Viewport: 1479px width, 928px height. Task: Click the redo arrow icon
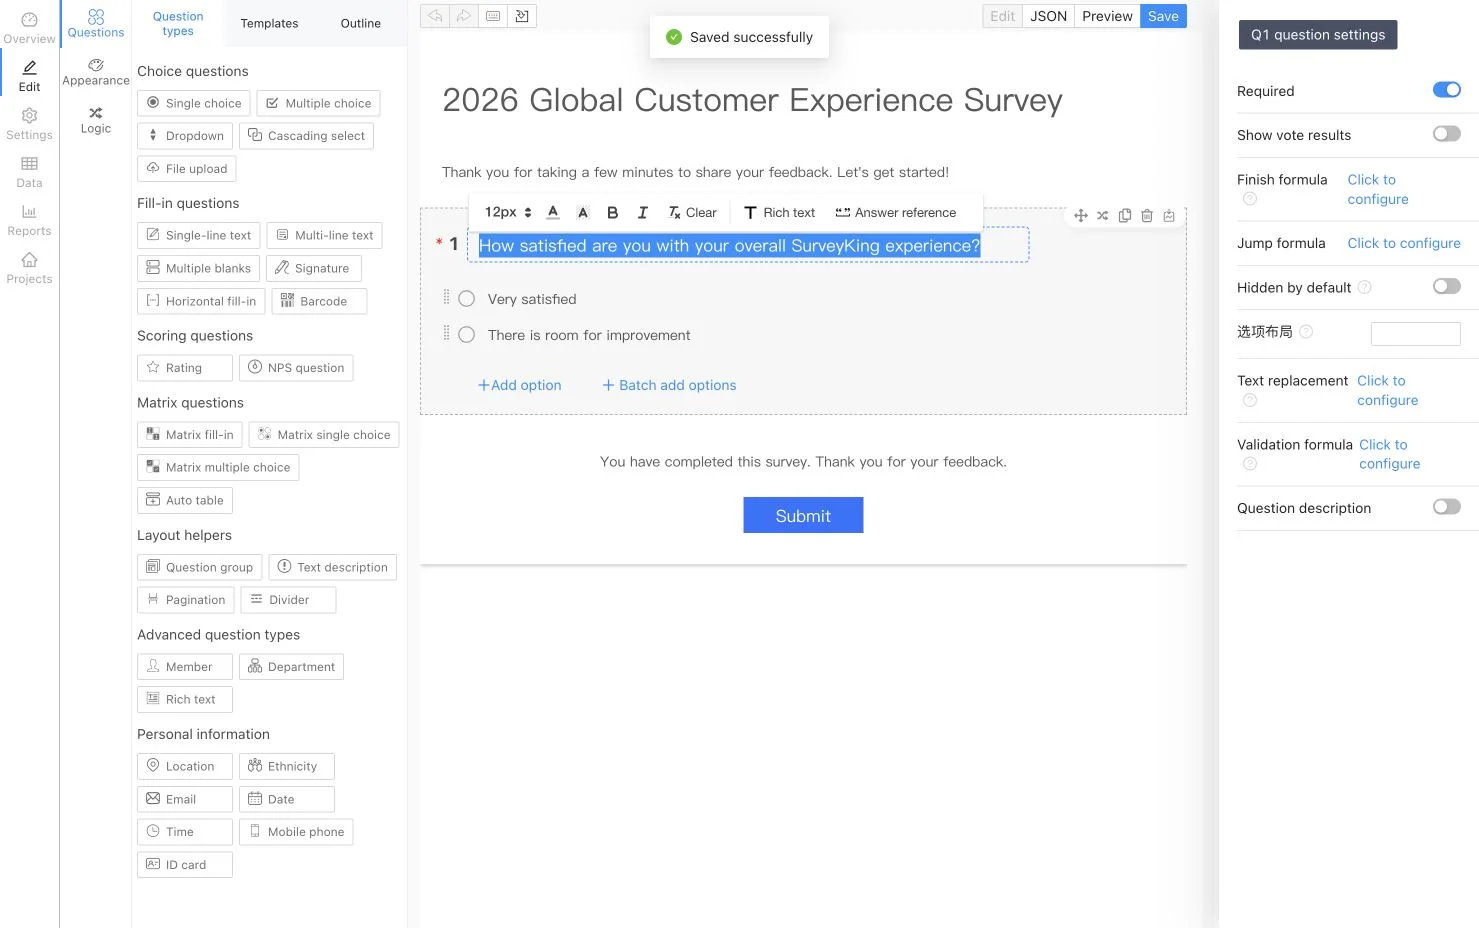pos(464,16)
